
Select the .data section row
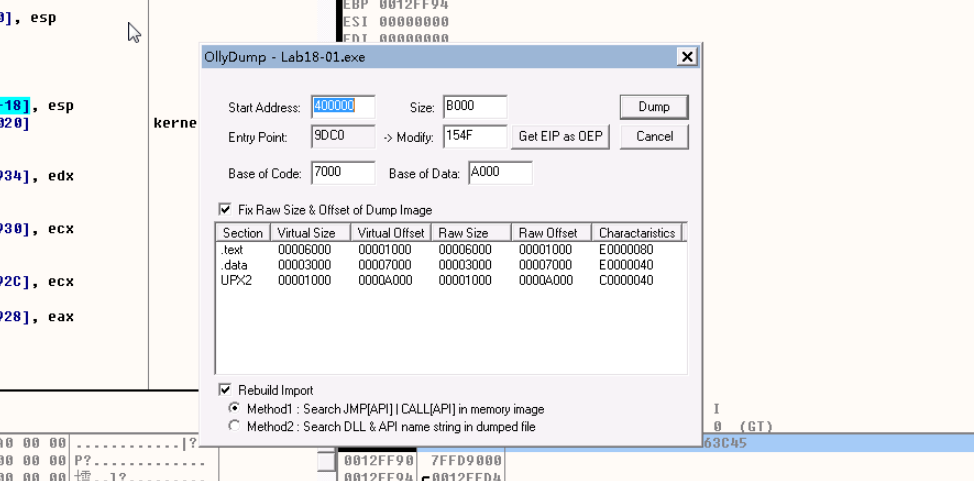click(x=451, y=265)
